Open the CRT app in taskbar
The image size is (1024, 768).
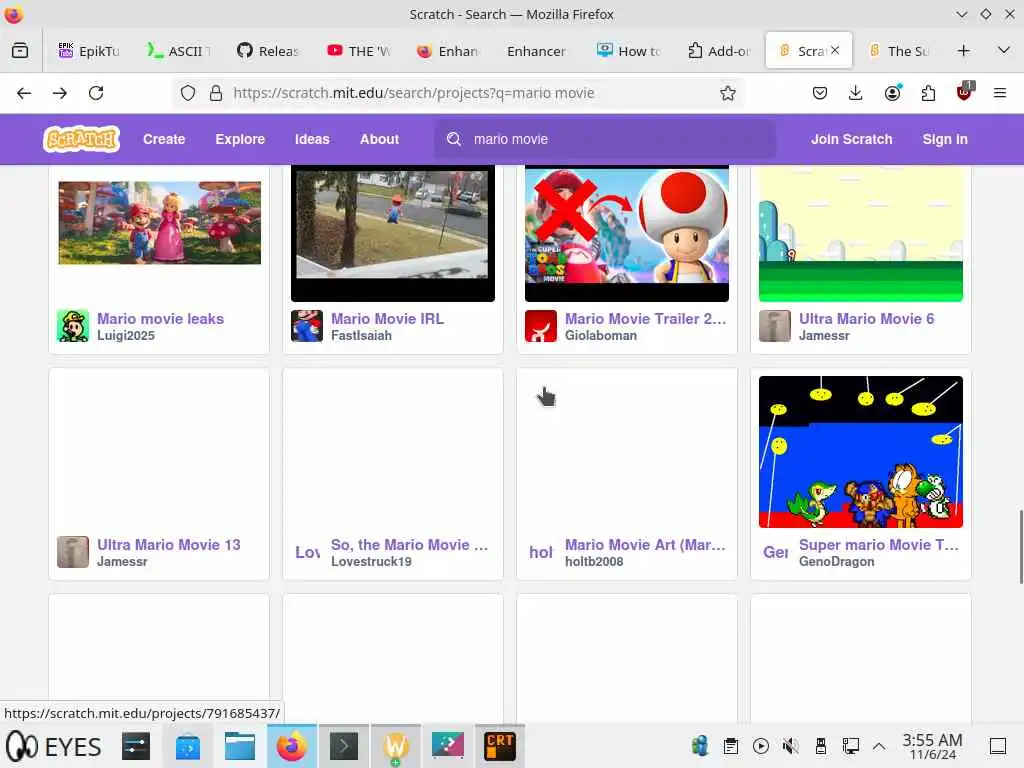[500, 746]
